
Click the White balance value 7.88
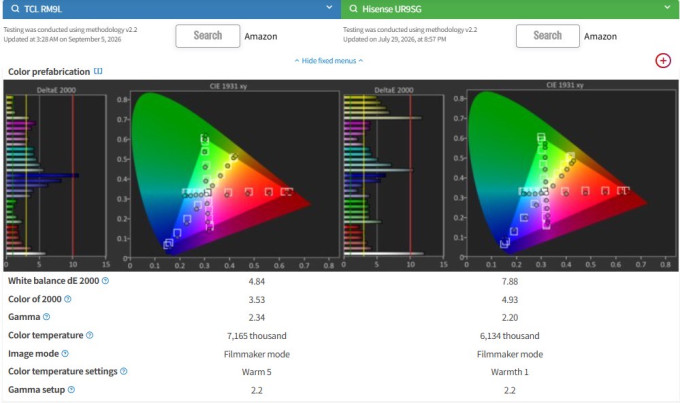pos(510,281)
